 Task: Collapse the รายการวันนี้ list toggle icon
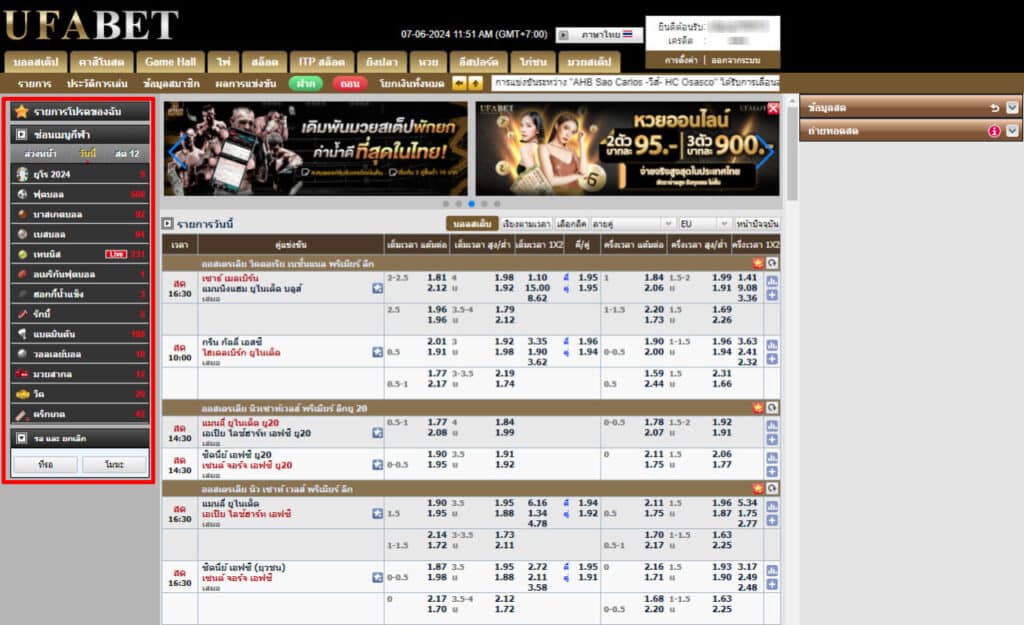168,224
